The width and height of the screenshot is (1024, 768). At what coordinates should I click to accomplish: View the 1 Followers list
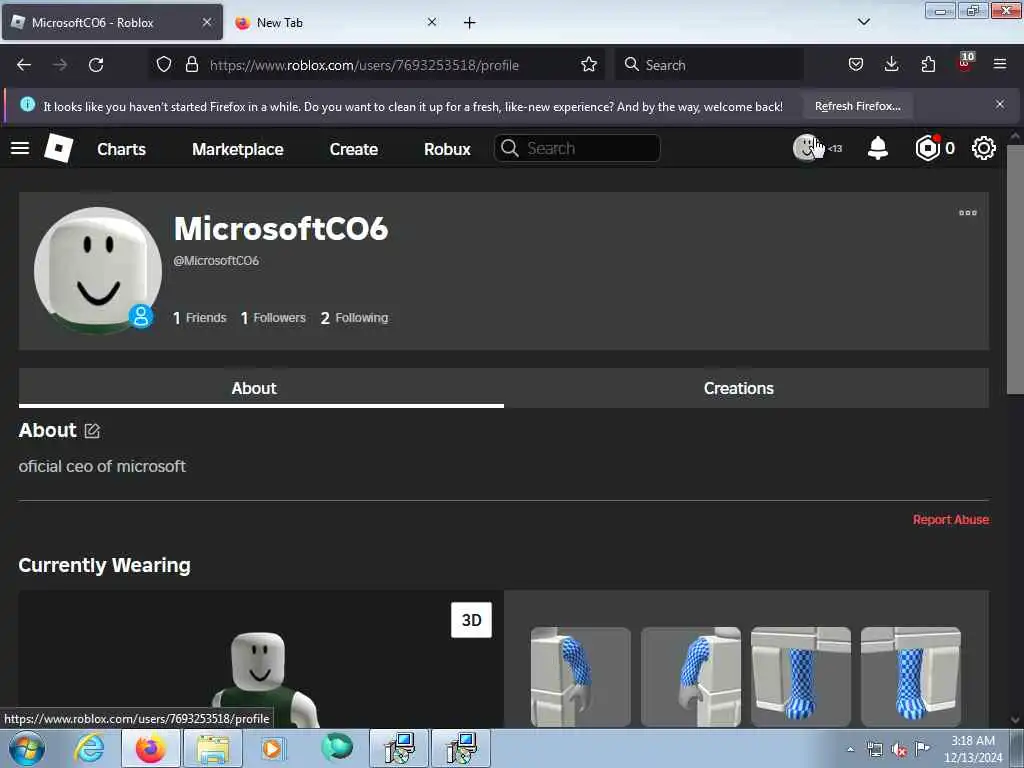click(x=273, y=318)
